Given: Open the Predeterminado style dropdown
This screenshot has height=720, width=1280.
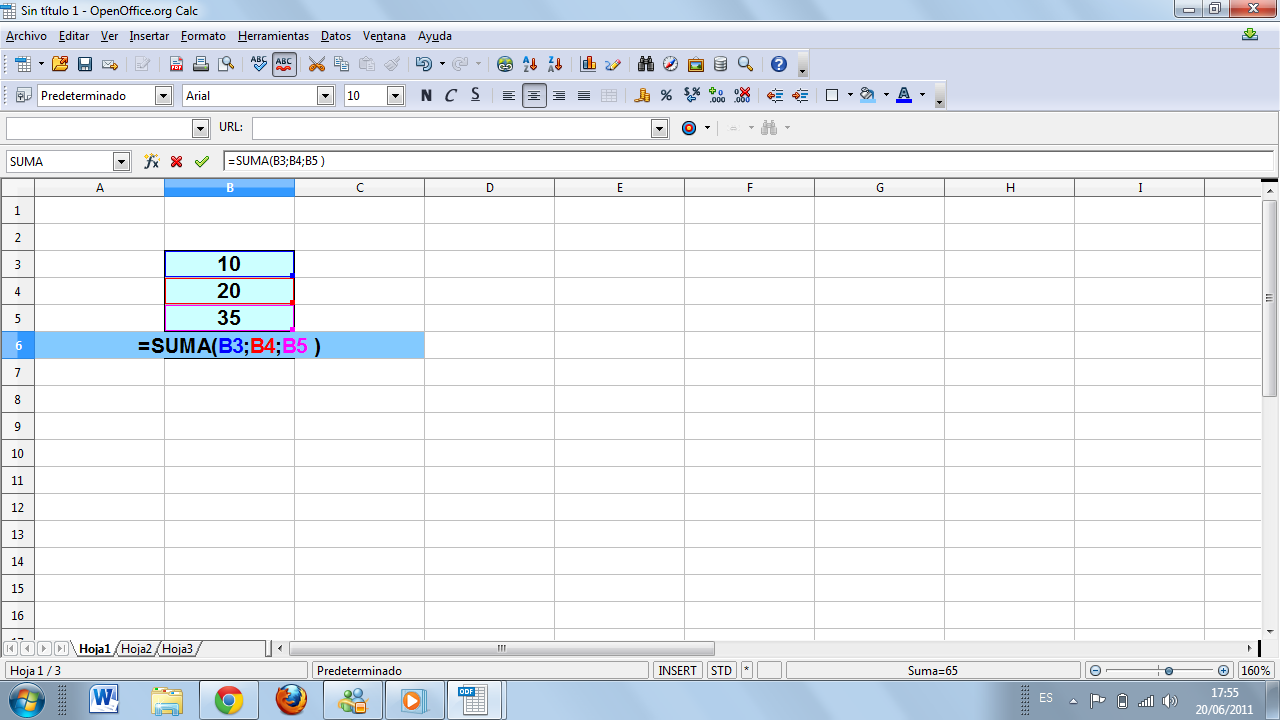Looking at the screenshot, I should click(x=165, y=95).
